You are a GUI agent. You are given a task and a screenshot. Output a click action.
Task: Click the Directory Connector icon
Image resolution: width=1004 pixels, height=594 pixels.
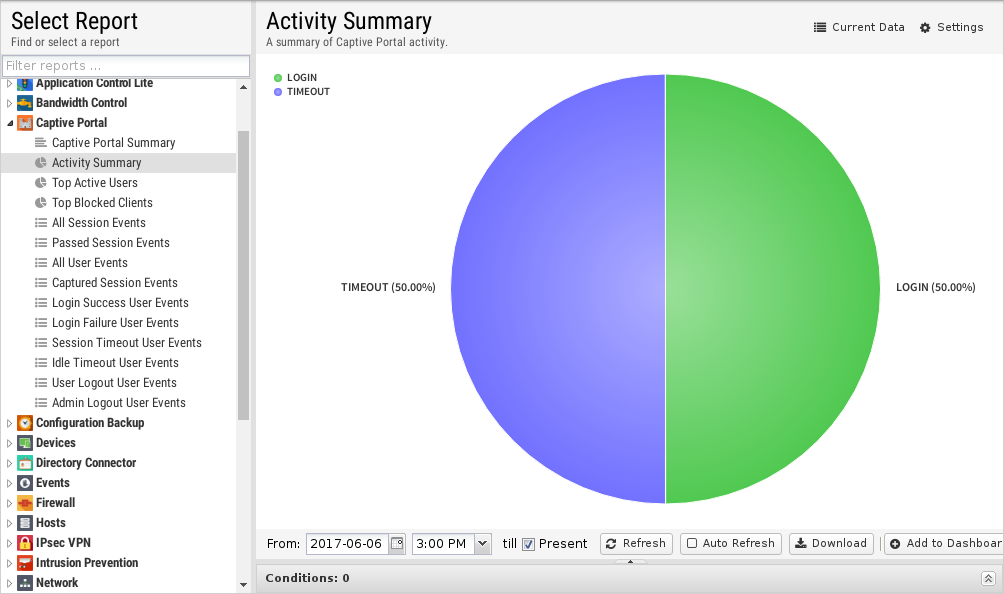25,463
